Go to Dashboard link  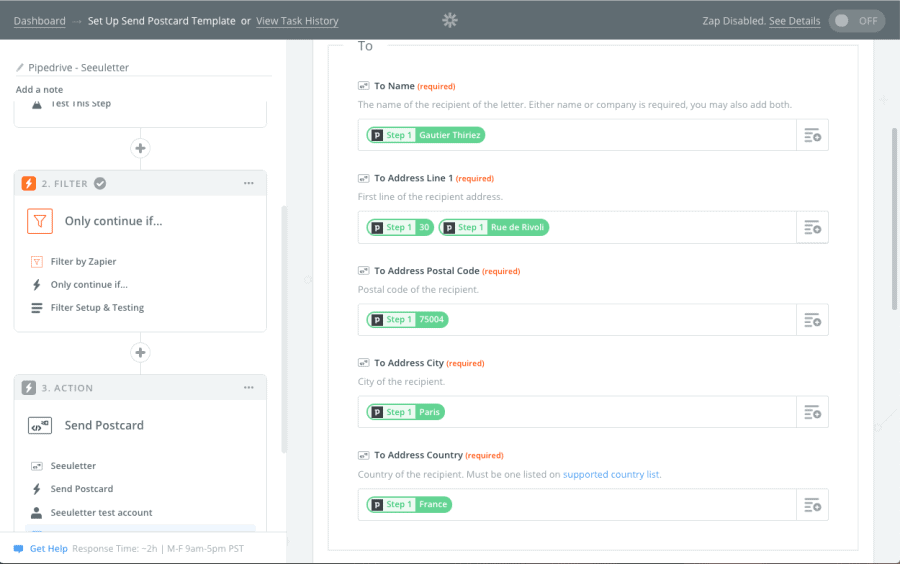click(x=40, y=21)
